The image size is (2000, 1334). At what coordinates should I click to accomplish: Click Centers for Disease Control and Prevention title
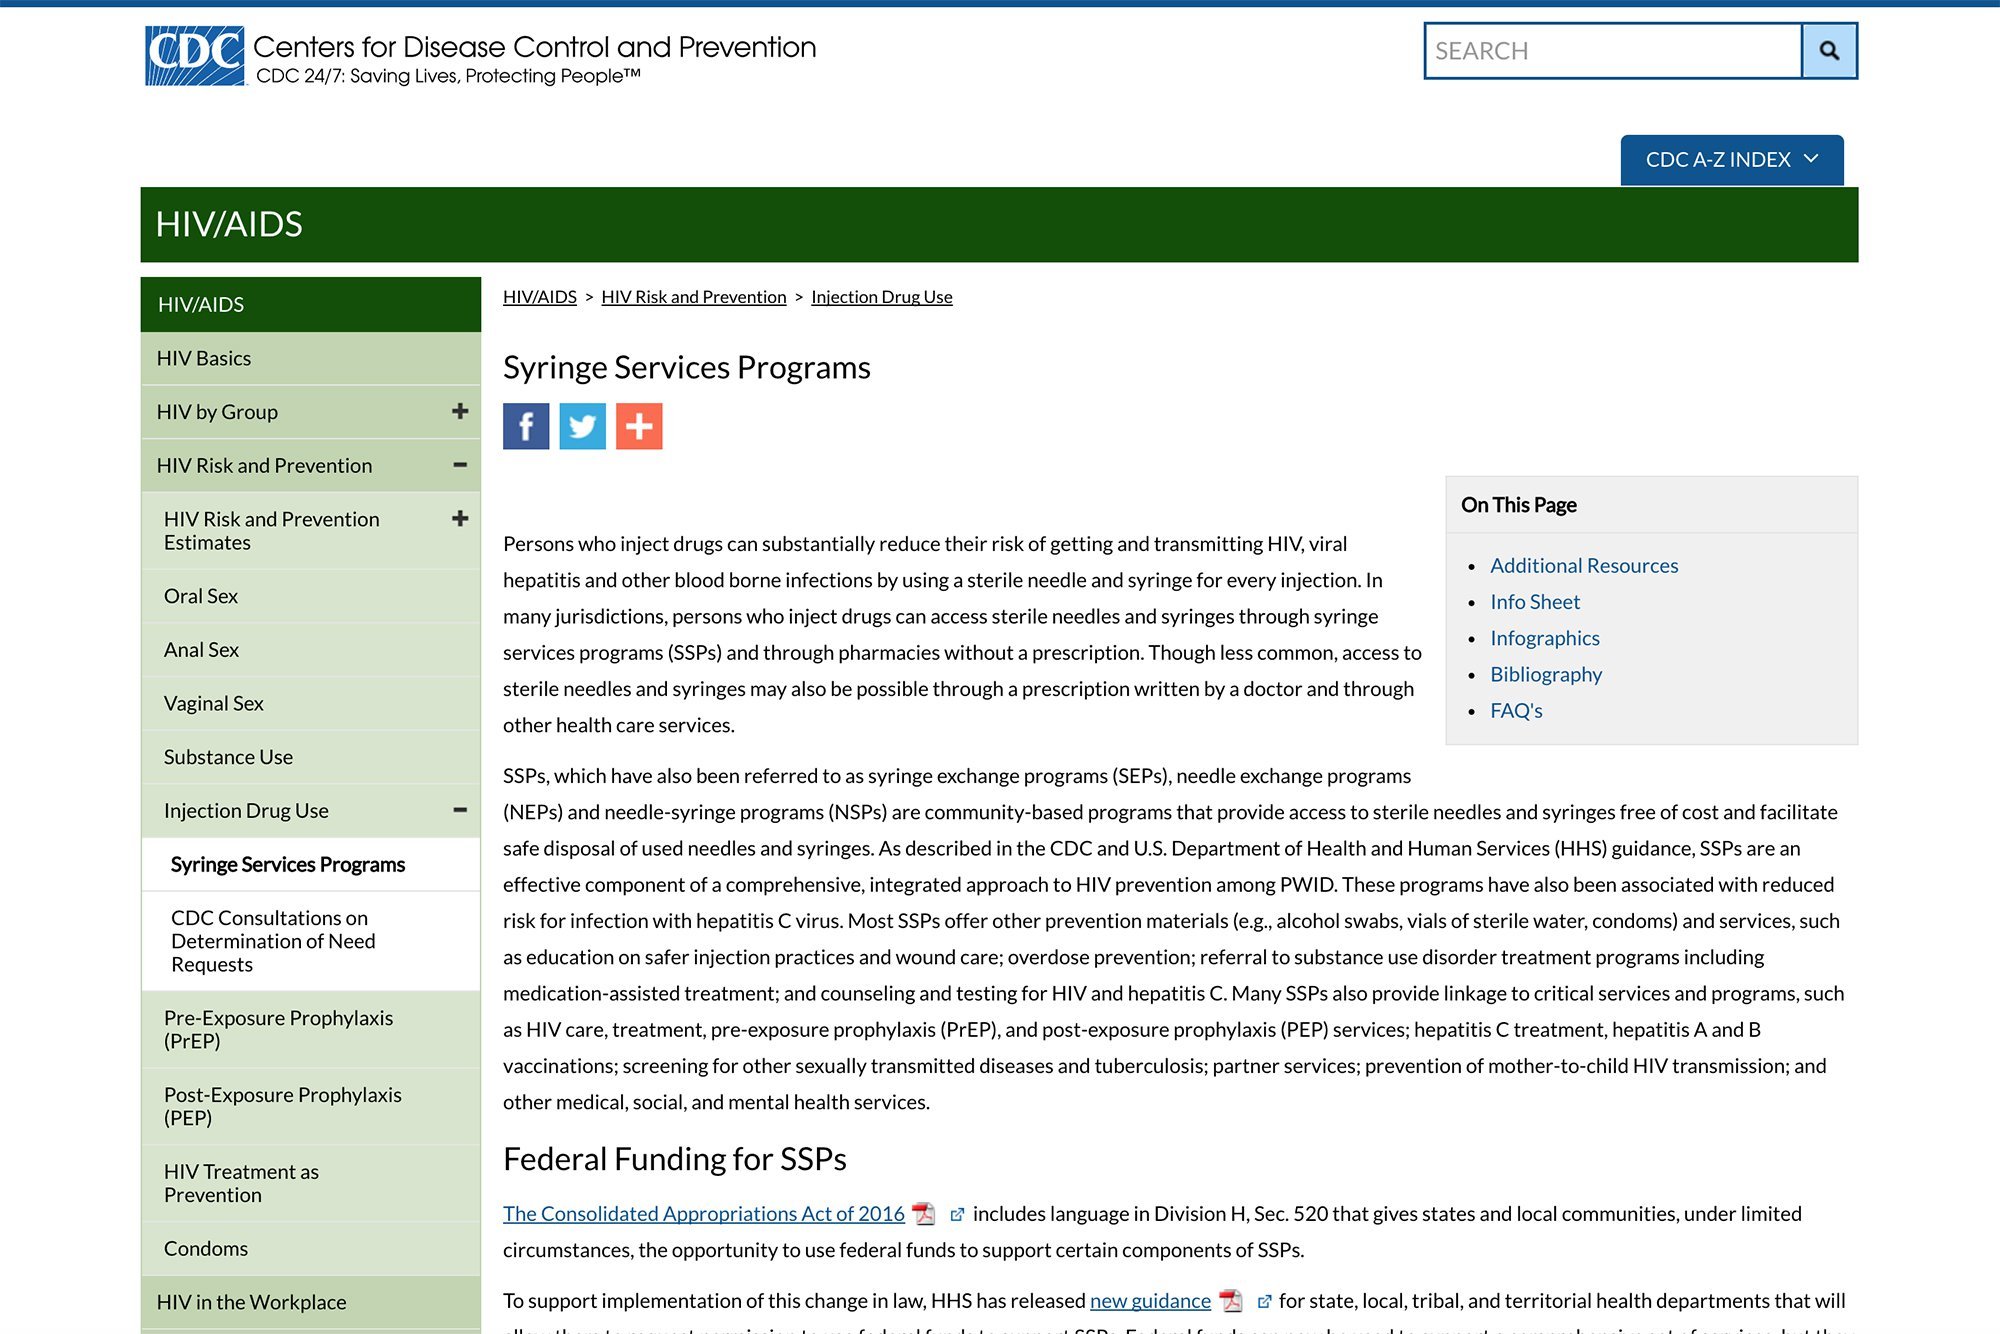pos(535,47)
